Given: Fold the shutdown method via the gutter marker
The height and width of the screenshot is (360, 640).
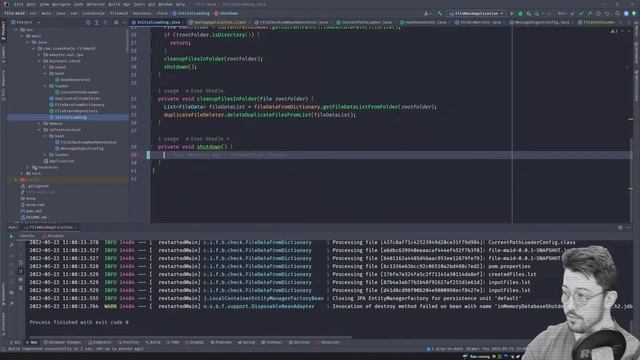Looking at the screenshot, I should (150, 147).
